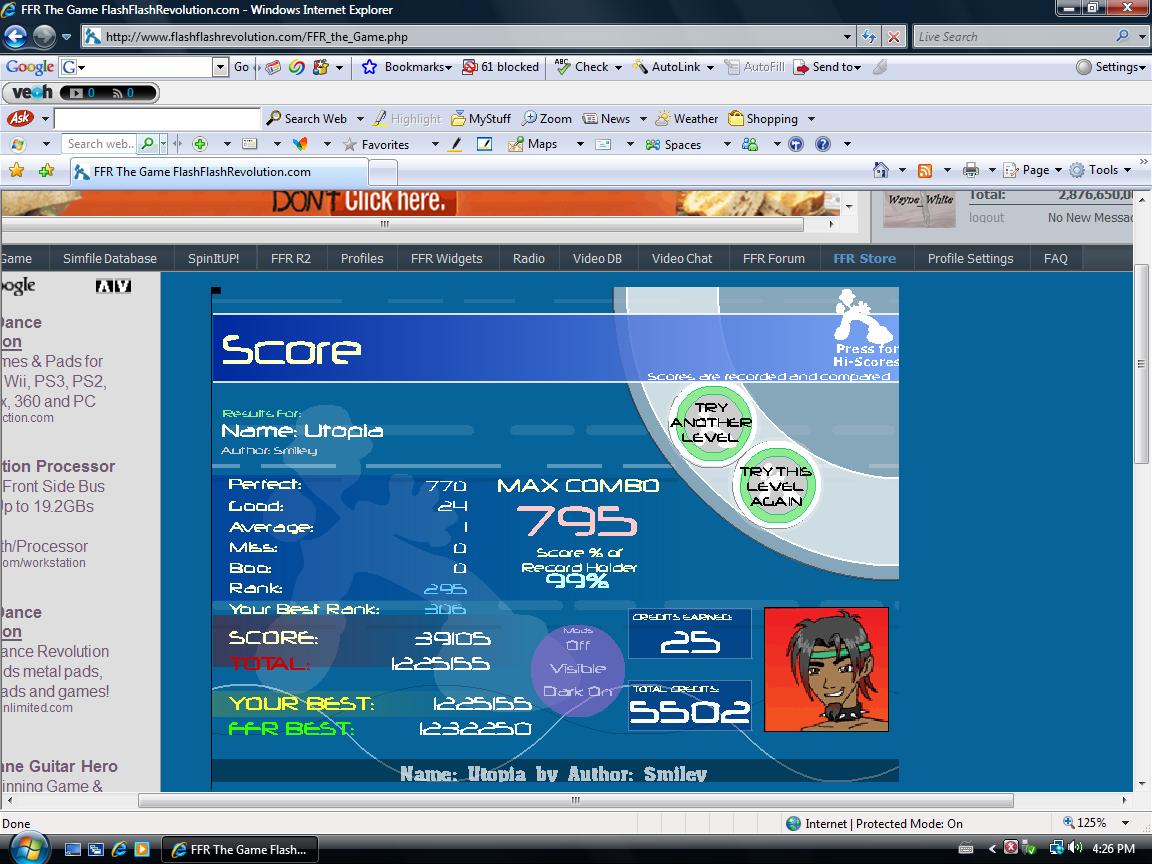The width and height of the screenshot is (1152, 864).
Task: Click Try This Level Again button
Action: [x=776, y=486]
